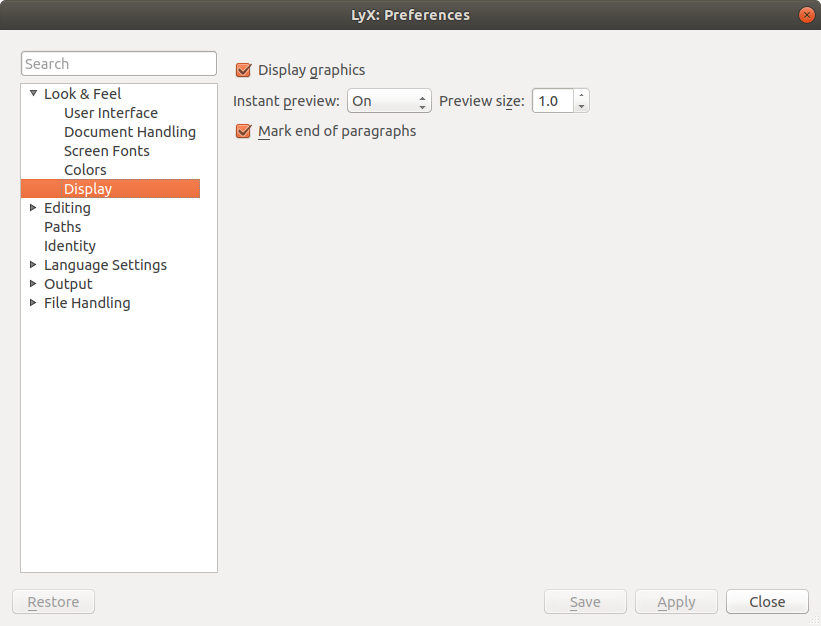Expand the File Handling arrow
Viewport: 821px width, 626px height.
(33, 303)
